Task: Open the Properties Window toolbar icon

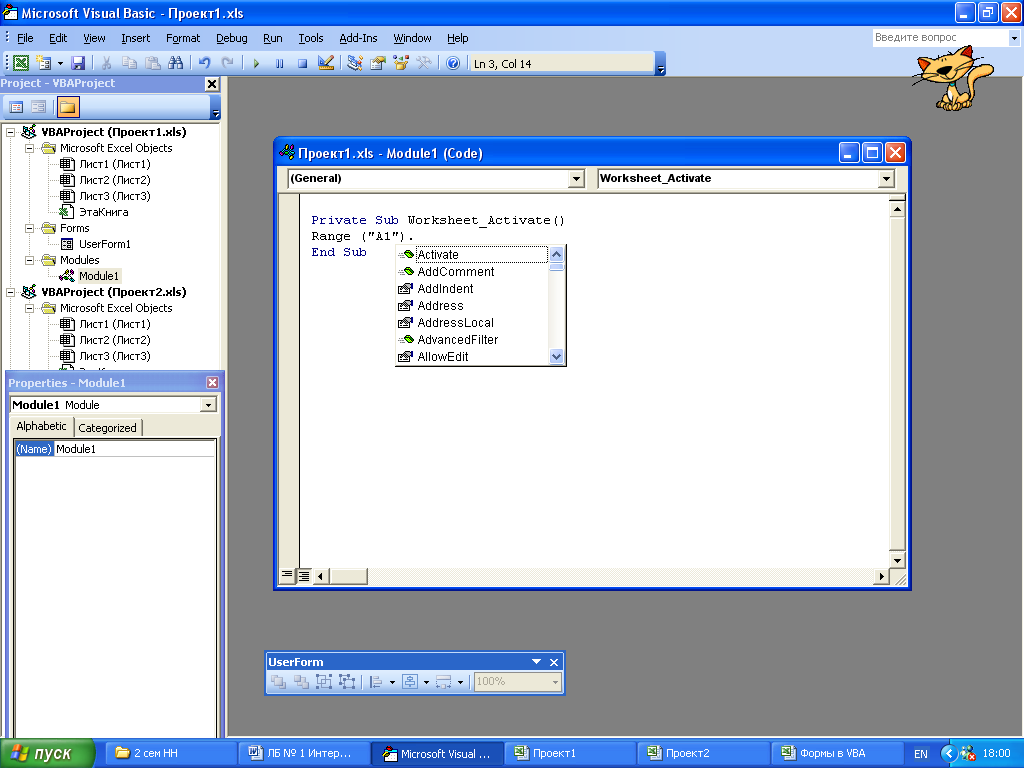Action: pos(377,63)
